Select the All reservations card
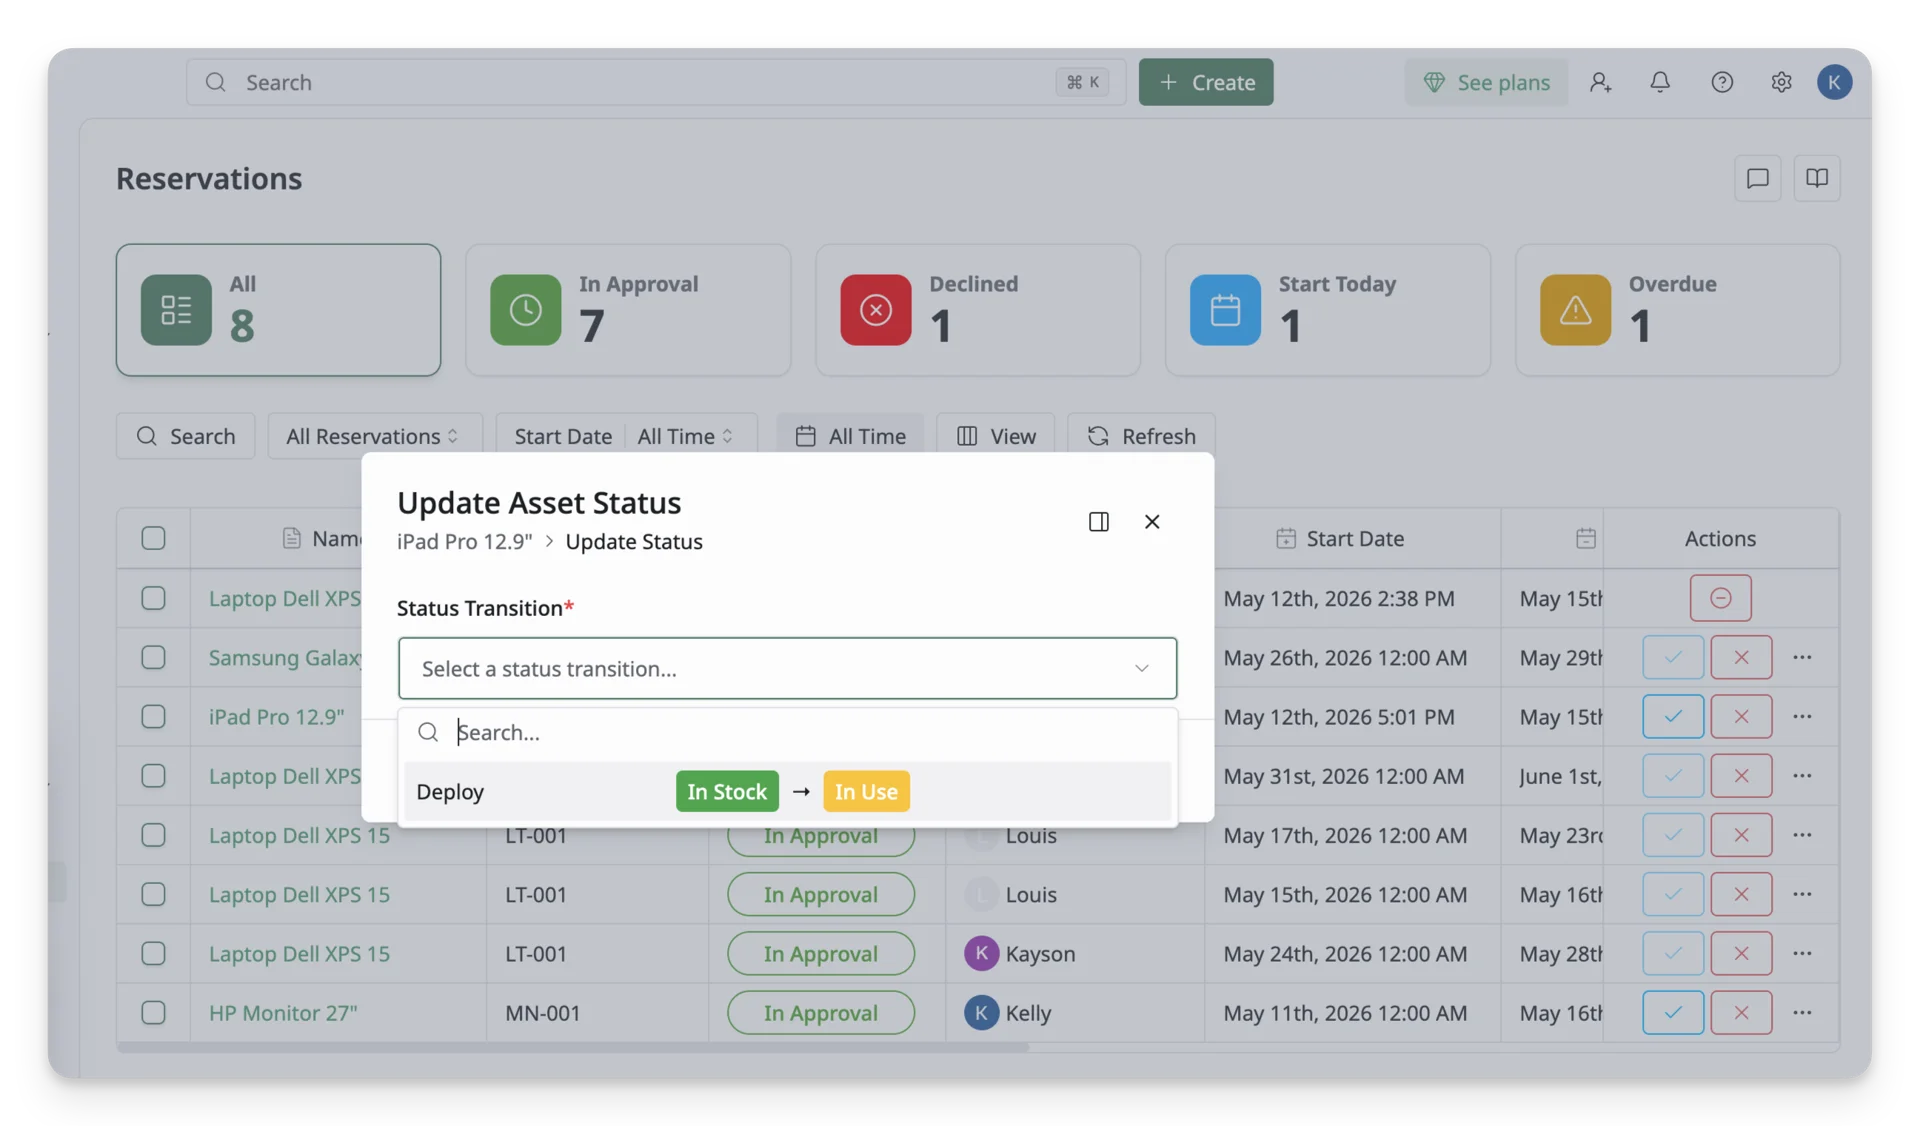 coord(278,310)
